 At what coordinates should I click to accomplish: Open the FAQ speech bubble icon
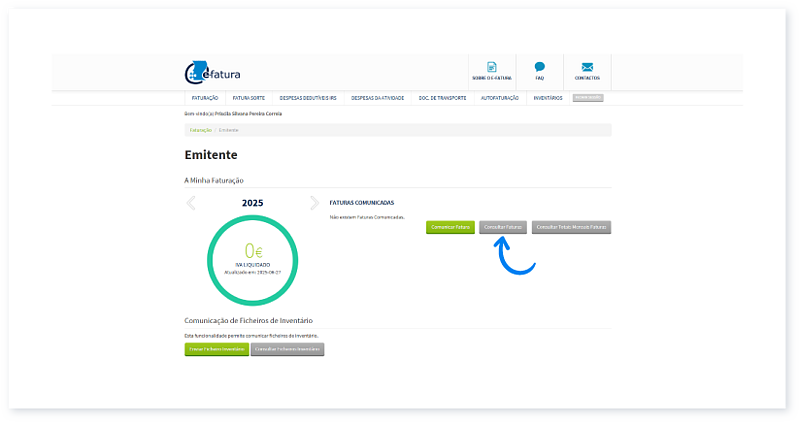[x=539, y=67]
